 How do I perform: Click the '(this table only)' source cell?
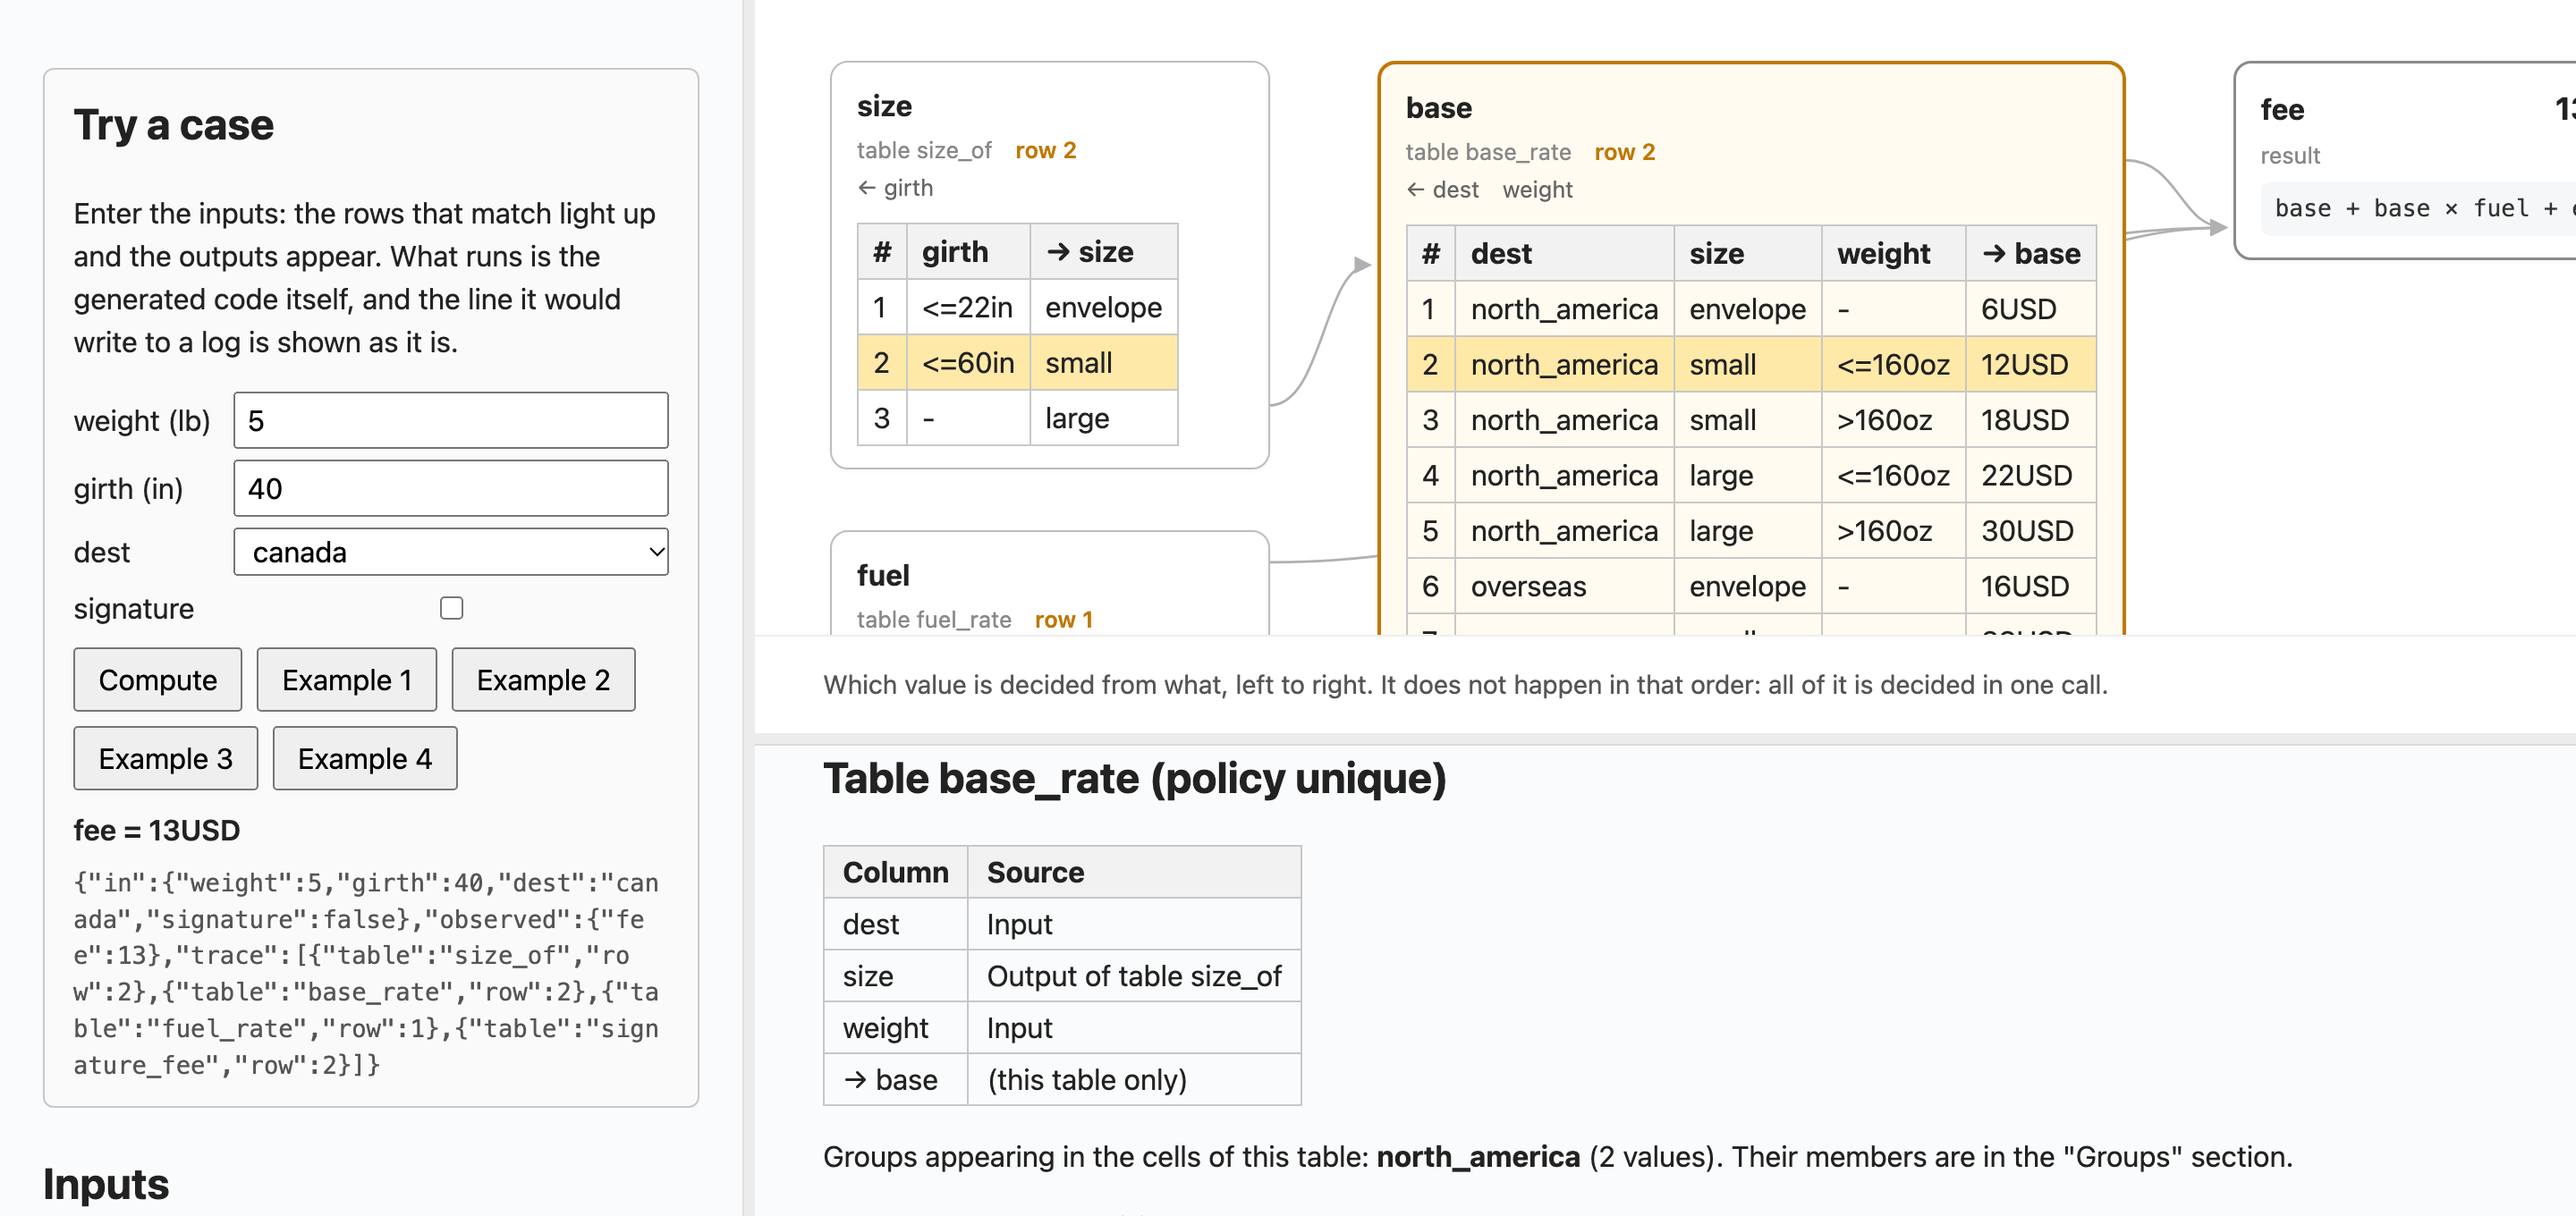click(x=1134, y=1080)
